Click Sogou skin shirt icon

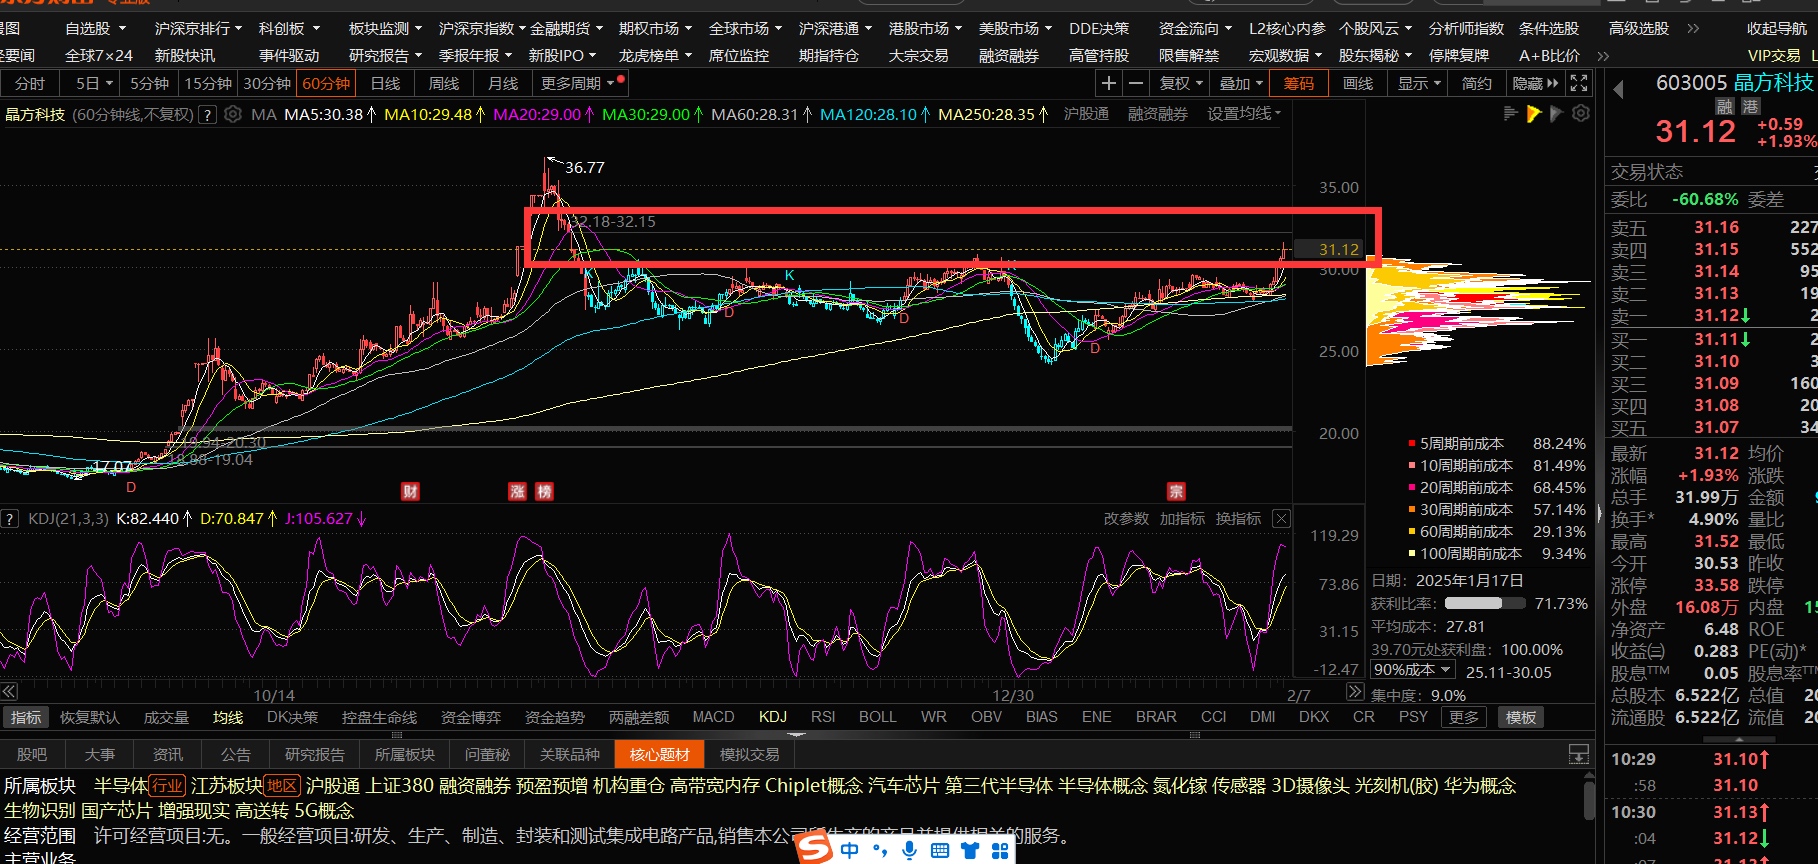coord(970,850)
